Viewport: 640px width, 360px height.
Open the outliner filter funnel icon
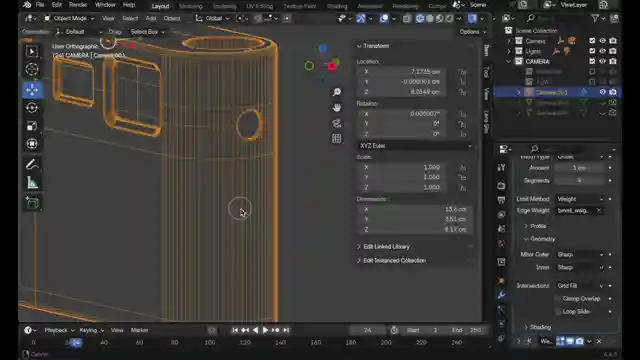tap(596, 18)
